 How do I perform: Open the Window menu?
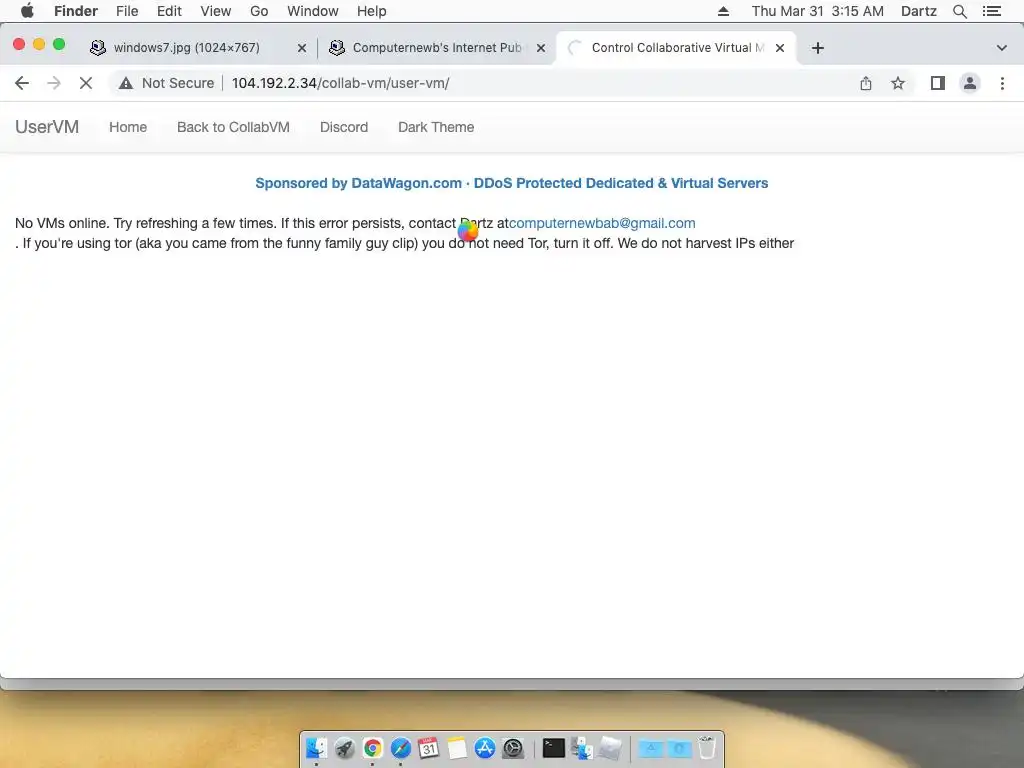[313, 11]
